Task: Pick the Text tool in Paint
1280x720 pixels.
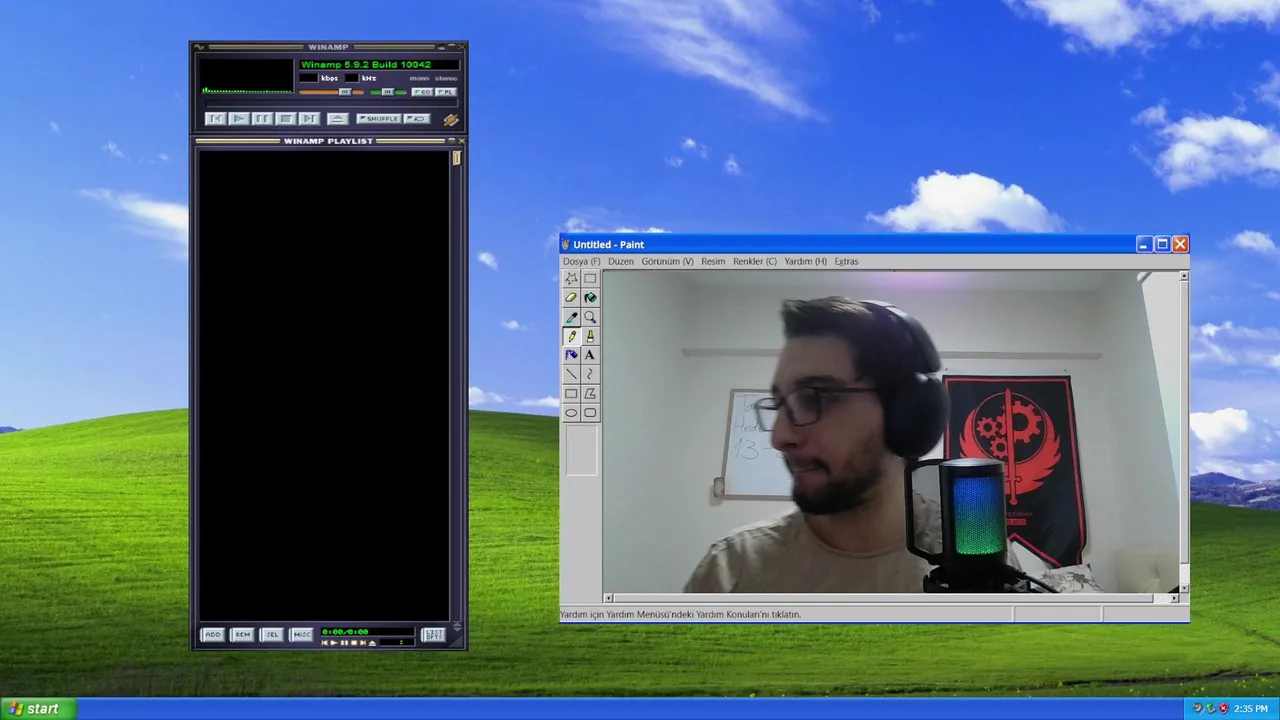Action: [x=590, y=355]
